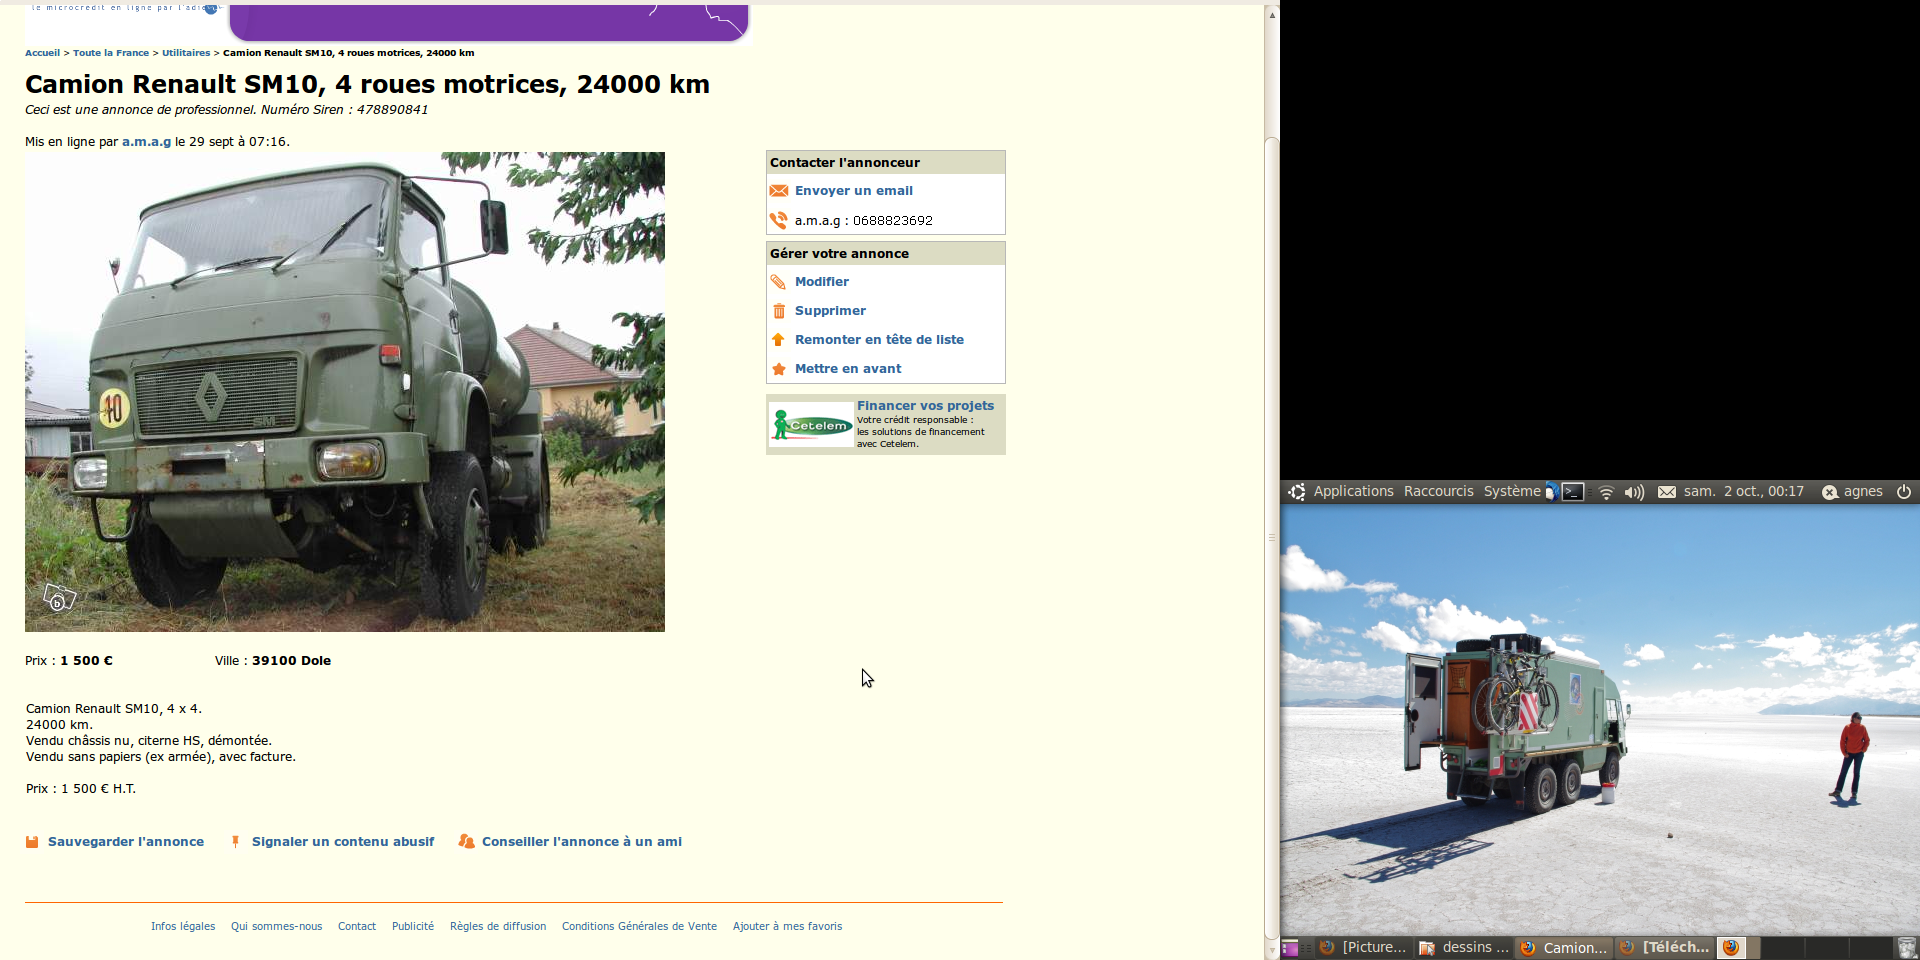Open the Applications menu
The height and width of the screenshot is (960, 1920).
pyautogui.click(x=1352, y=491)
